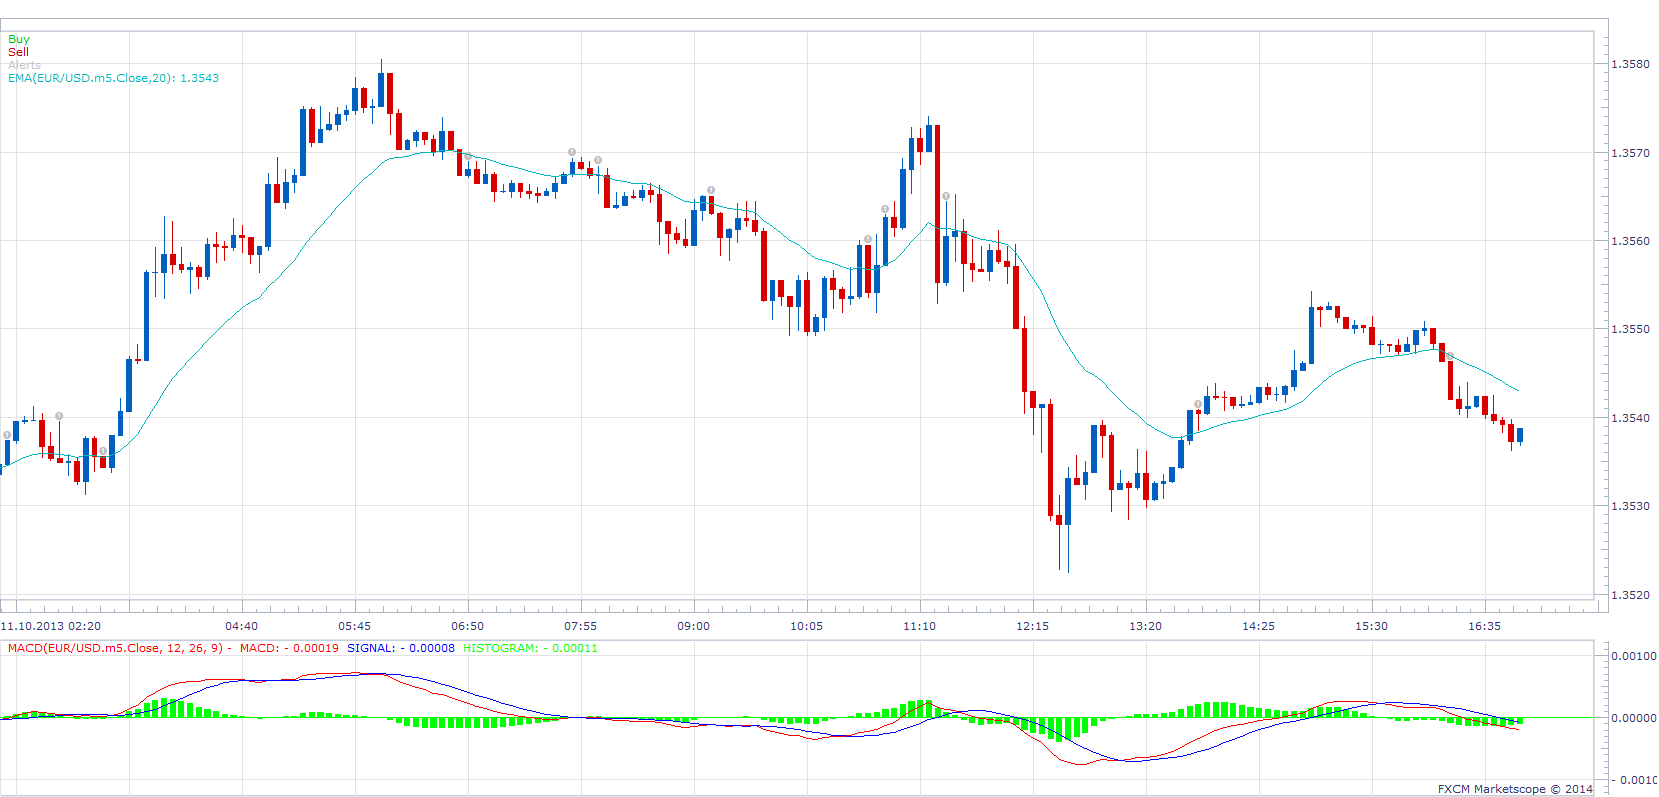Click the alert marker above the 13:50 candle

point(1198,404)
